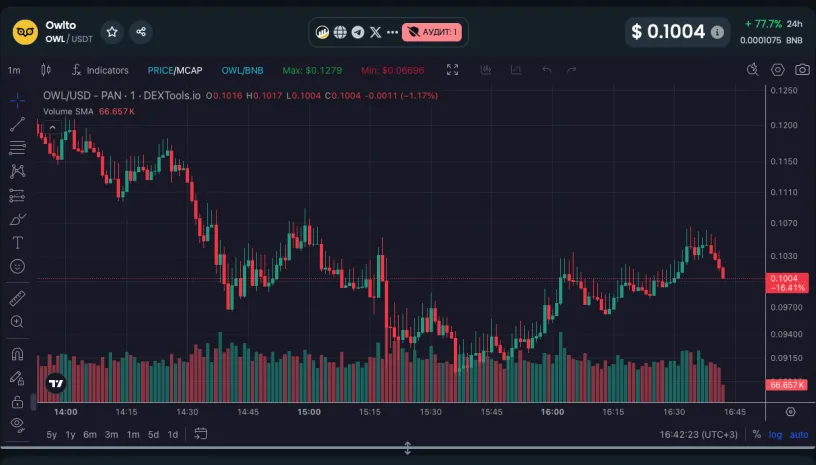Toggle visibility of all drawings eye icon

coord(17,424)
